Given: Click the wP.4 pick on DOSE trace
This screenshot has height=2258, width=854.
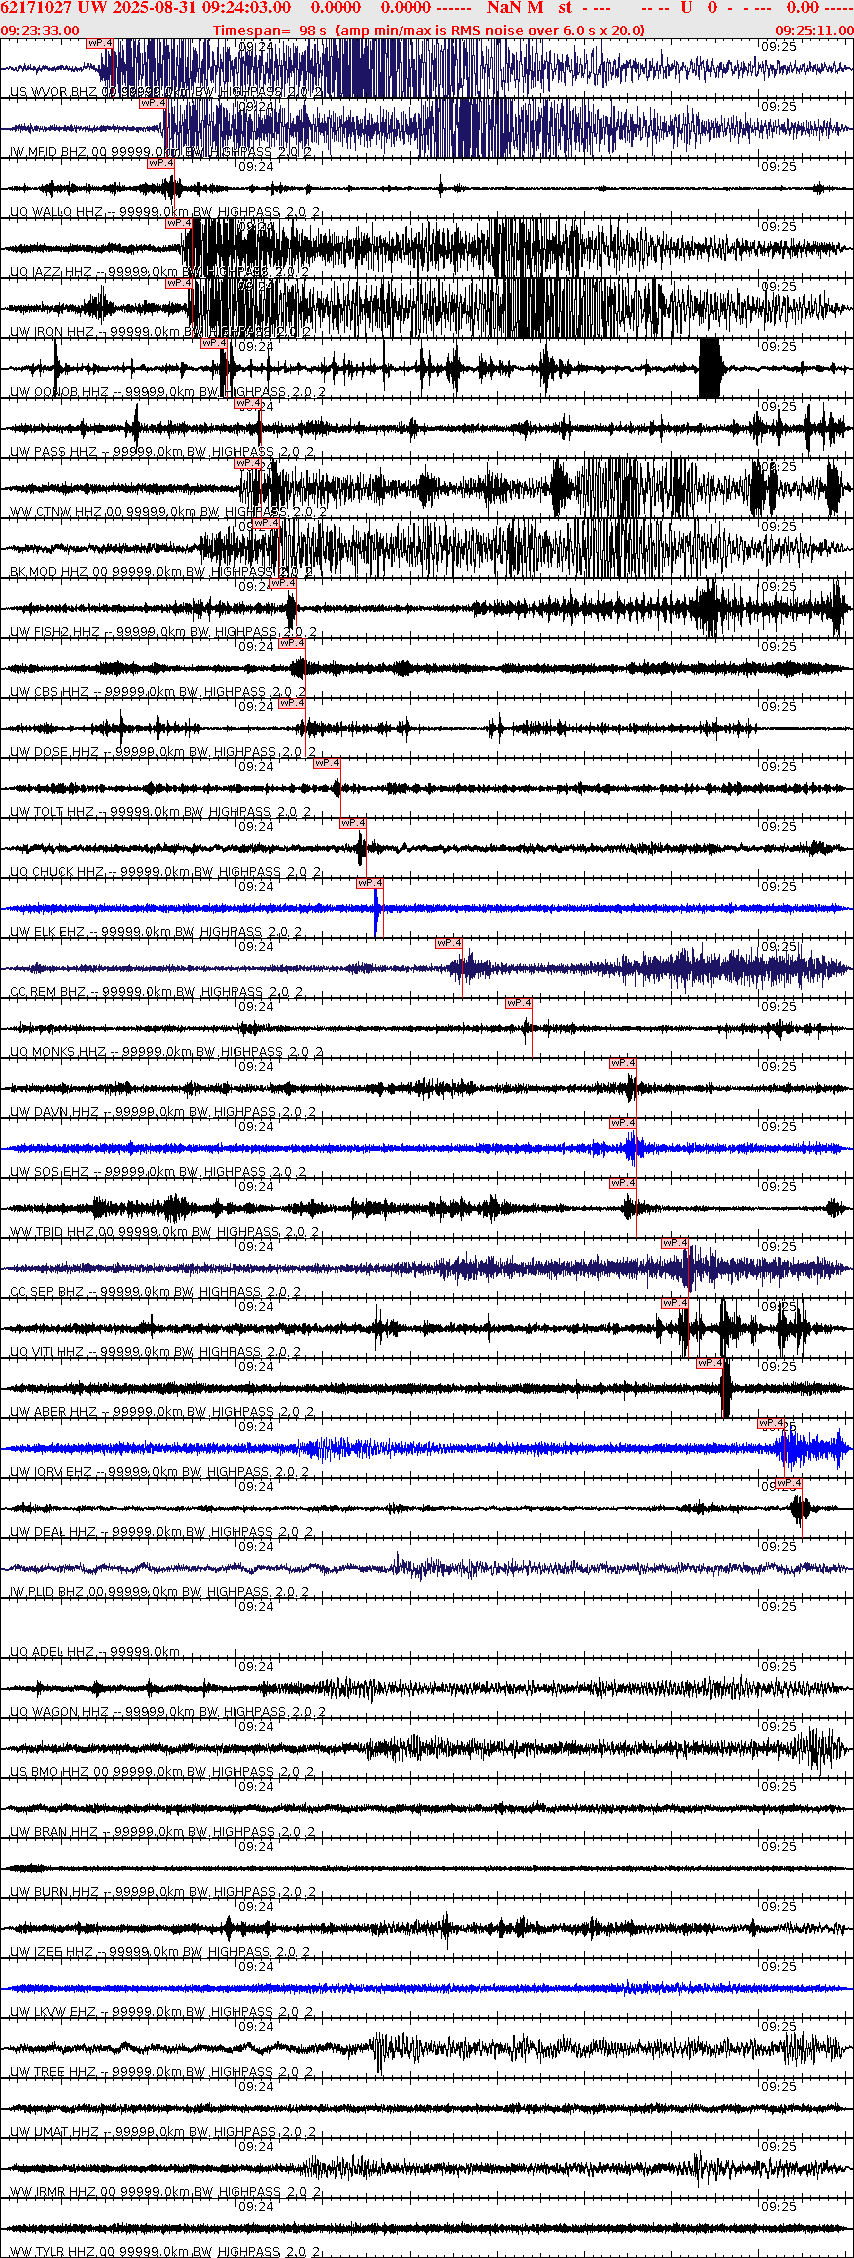Looking at the screenshot, I should (x=291, y=703).
